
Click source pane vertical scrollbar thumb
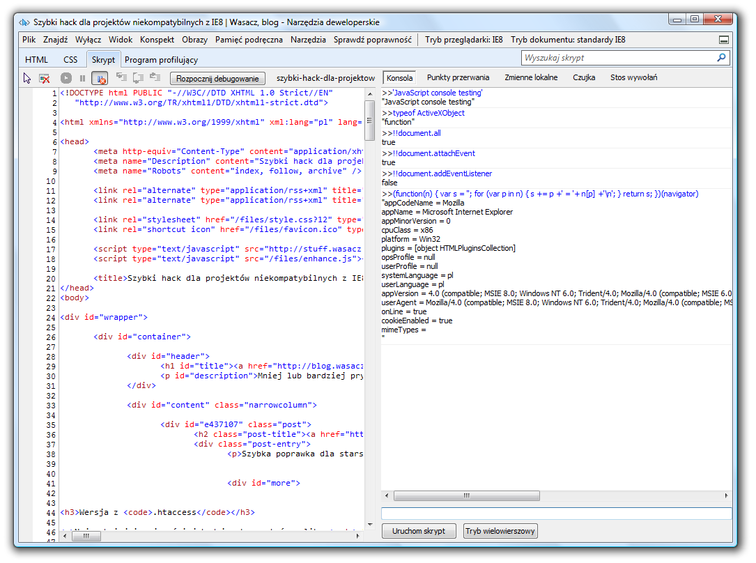370,121
